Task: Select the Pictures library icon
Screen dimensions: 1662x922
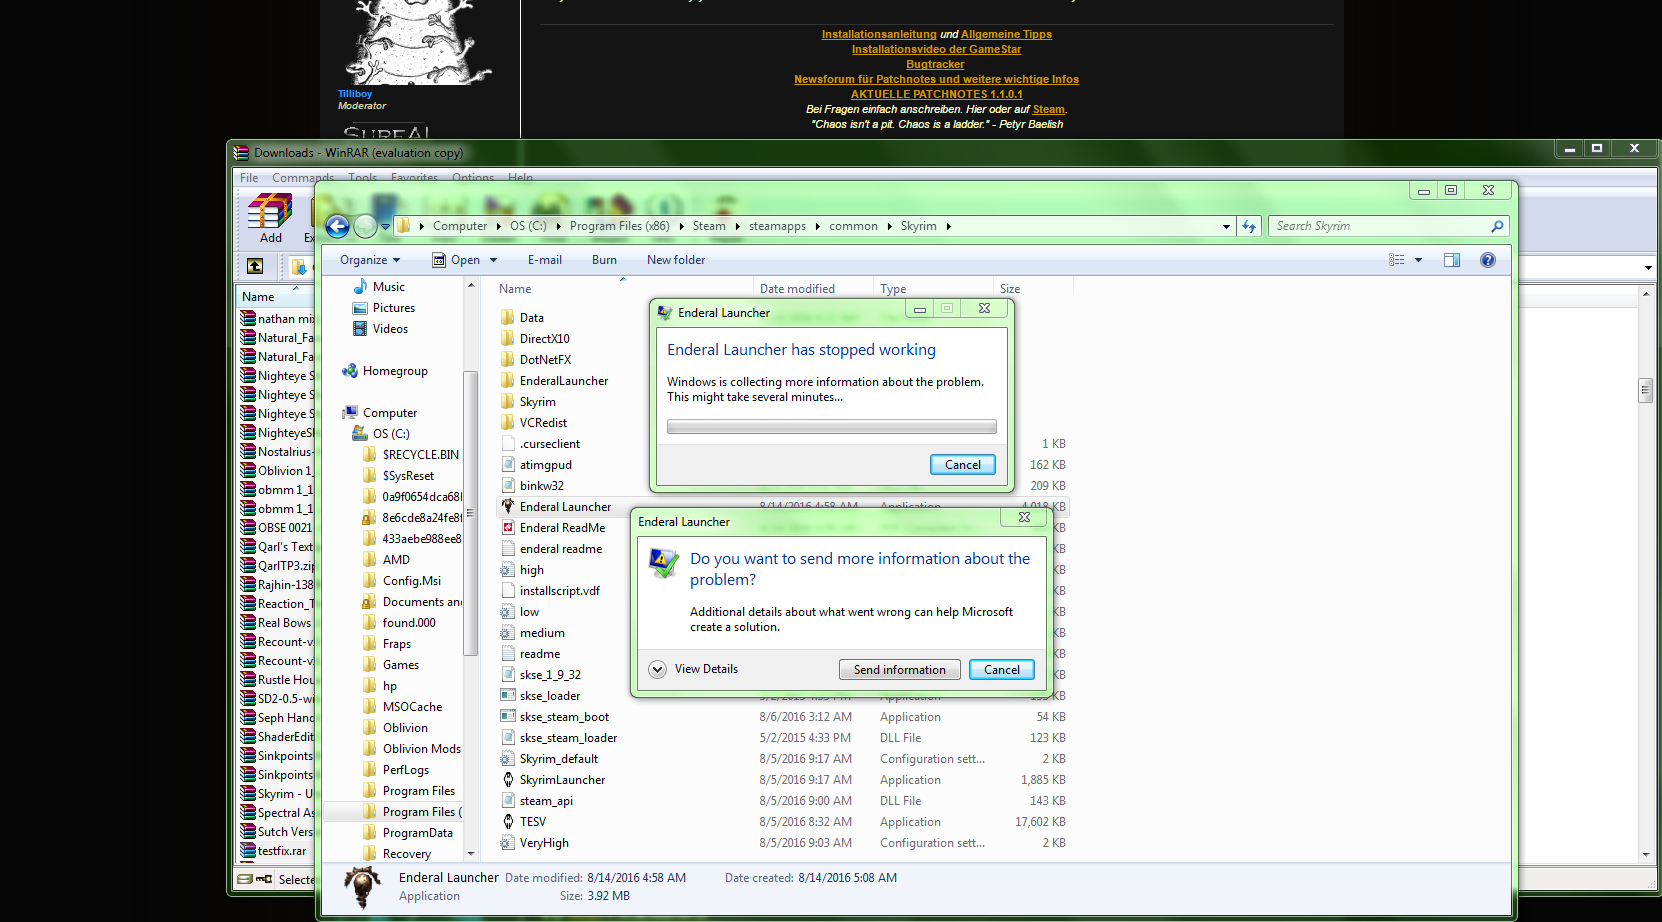Action: 360,308
